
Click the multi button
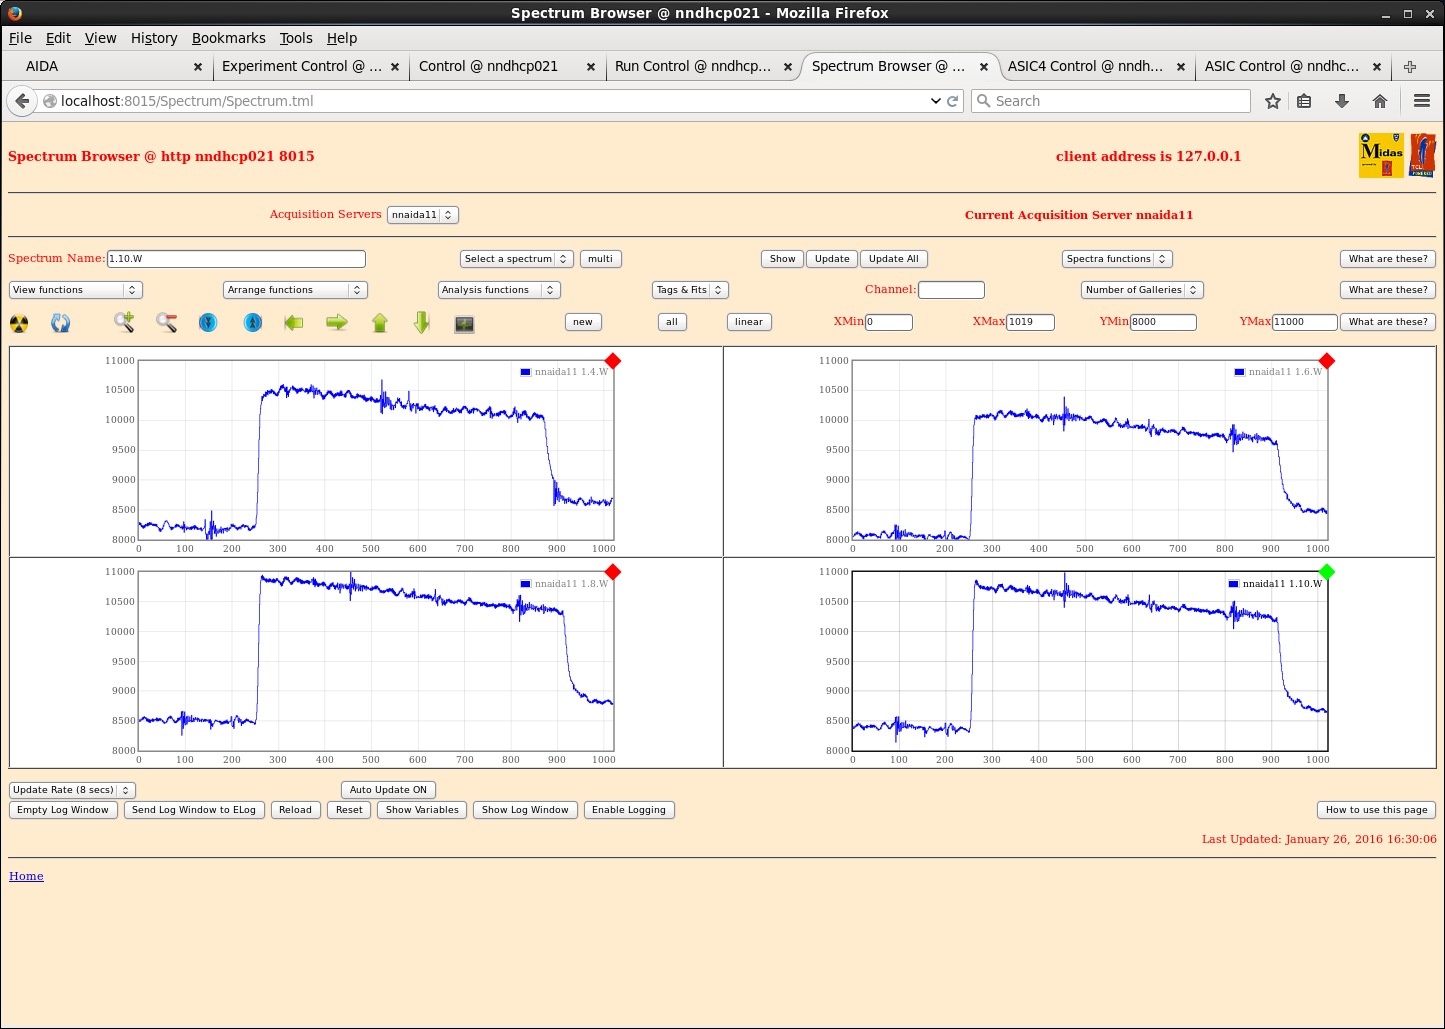[x=601, y=259]
